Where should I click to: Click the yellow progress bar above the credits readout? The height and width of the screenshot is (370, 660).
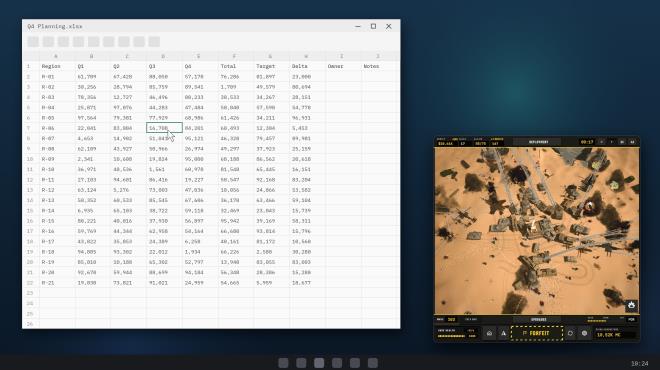click(597, 322)
